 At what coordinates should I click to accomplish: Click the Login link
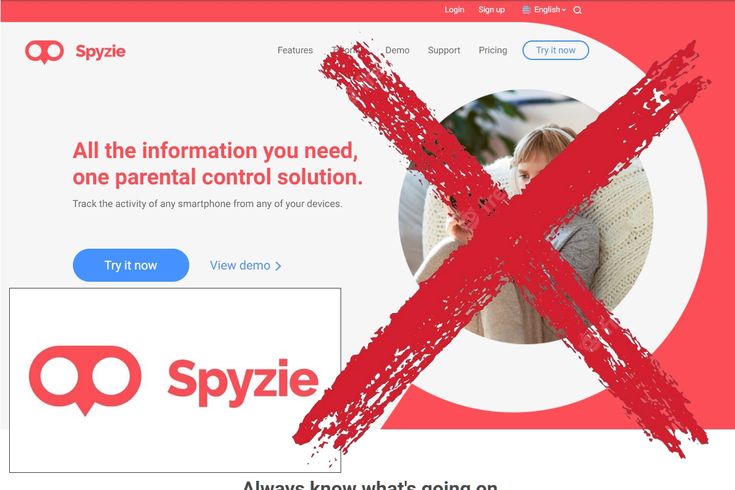click(454, 10)
